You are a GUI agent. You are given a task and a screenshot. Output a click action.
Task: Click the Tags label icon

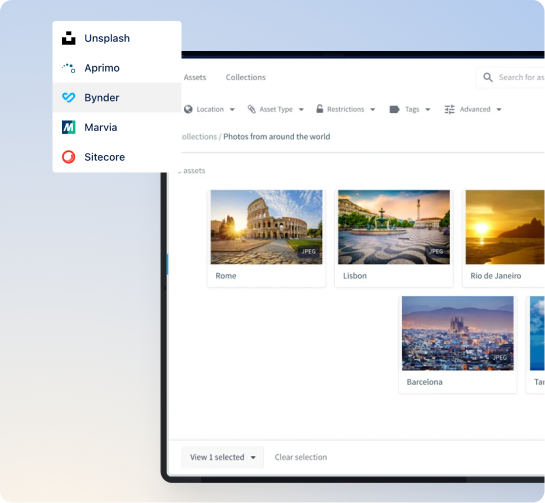tap(394, 109)
